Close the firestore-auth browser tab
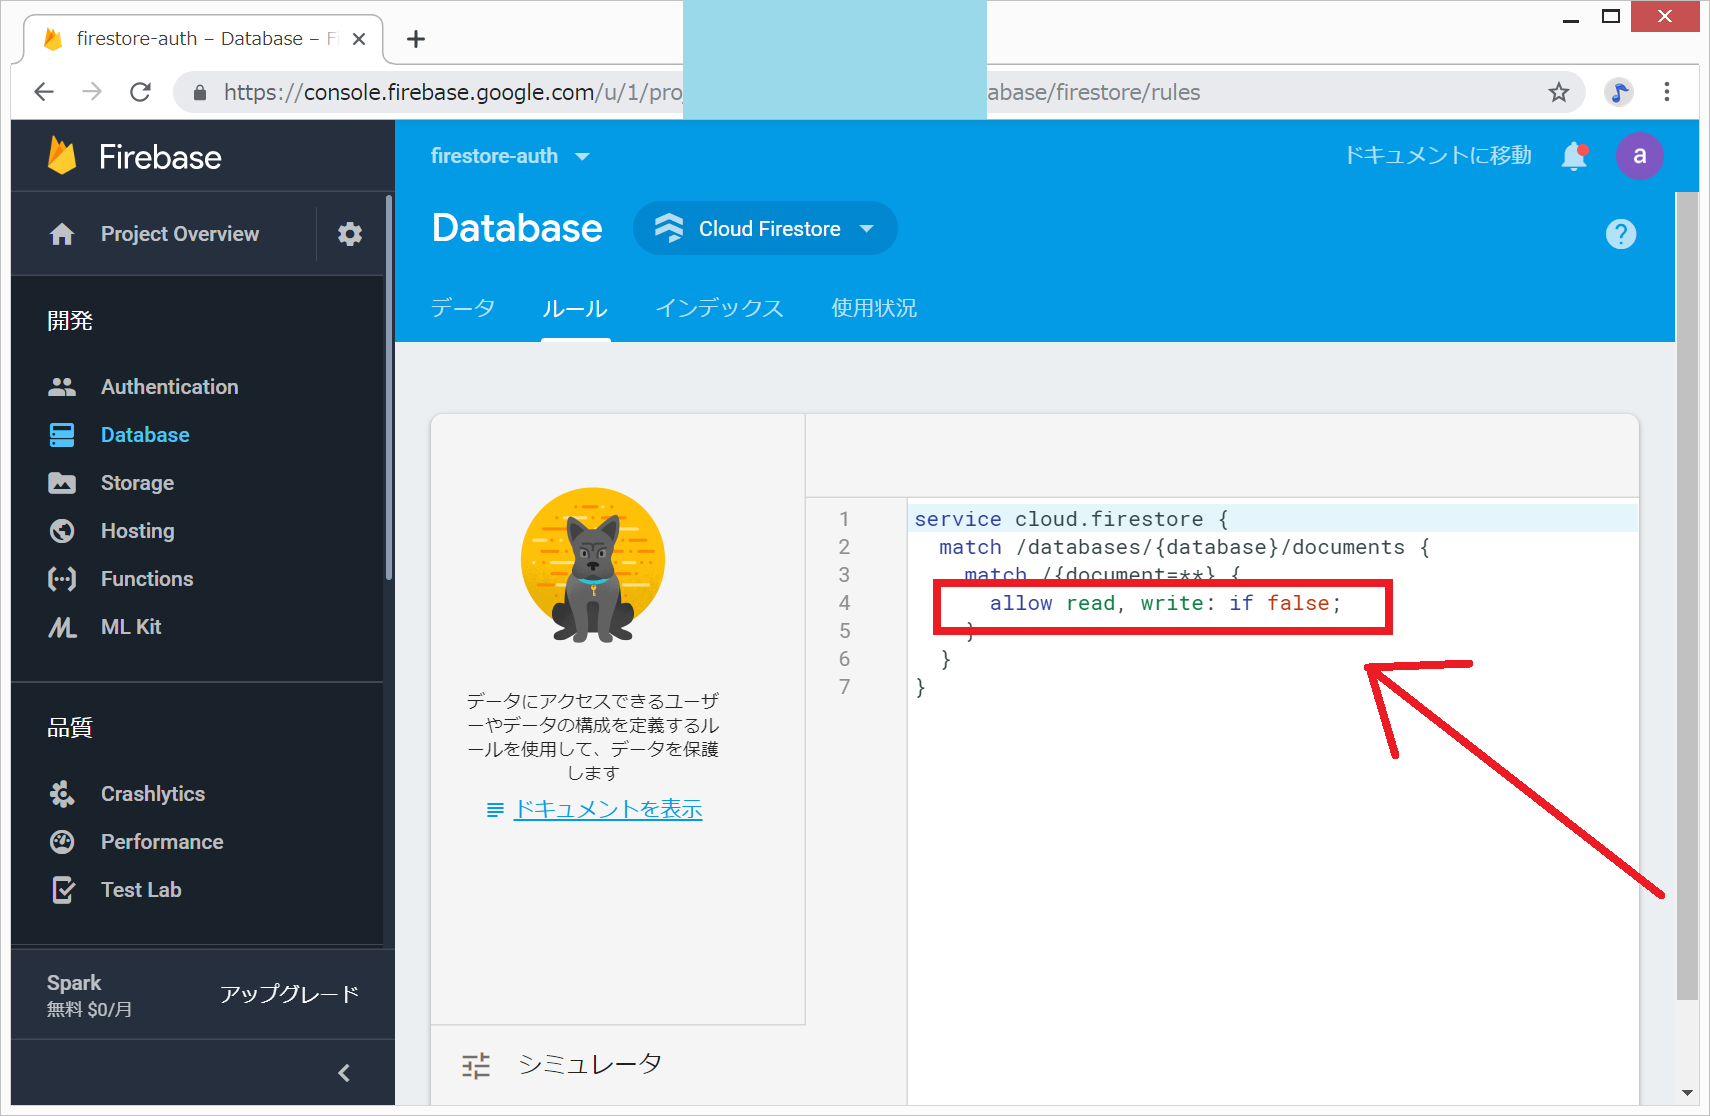The image size is (1710, 1116). pos(359,39)
